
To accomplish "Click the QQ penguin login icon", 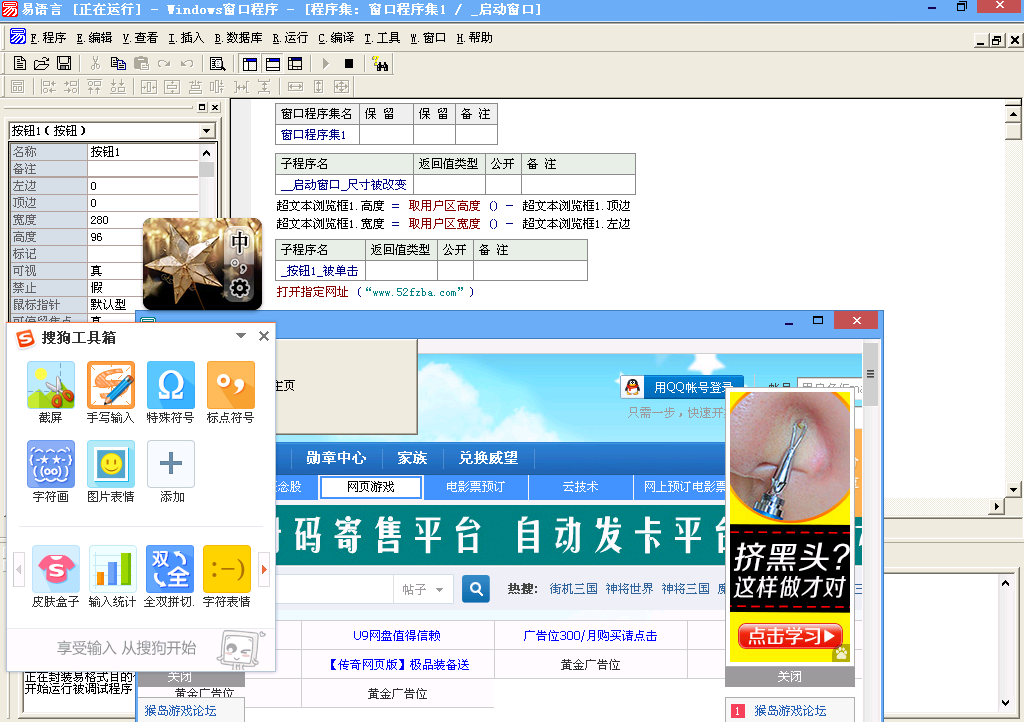I will (632, 386).
